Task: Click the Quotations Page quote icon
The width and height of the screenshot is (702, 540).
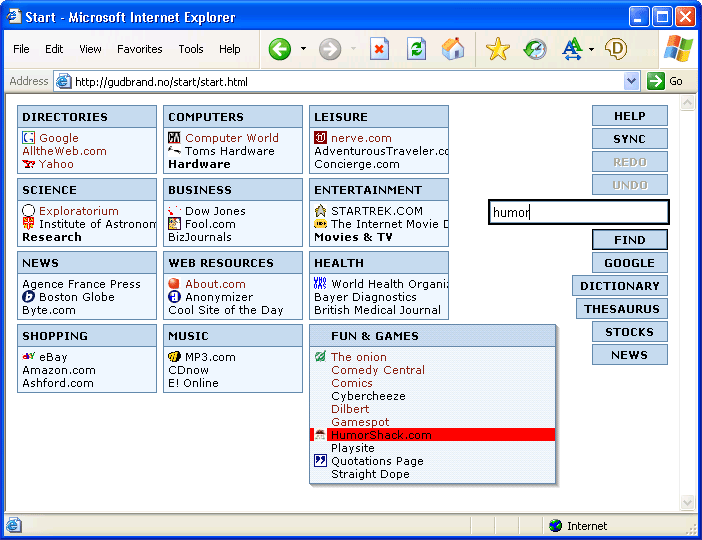Action: (x=320, y=460)
